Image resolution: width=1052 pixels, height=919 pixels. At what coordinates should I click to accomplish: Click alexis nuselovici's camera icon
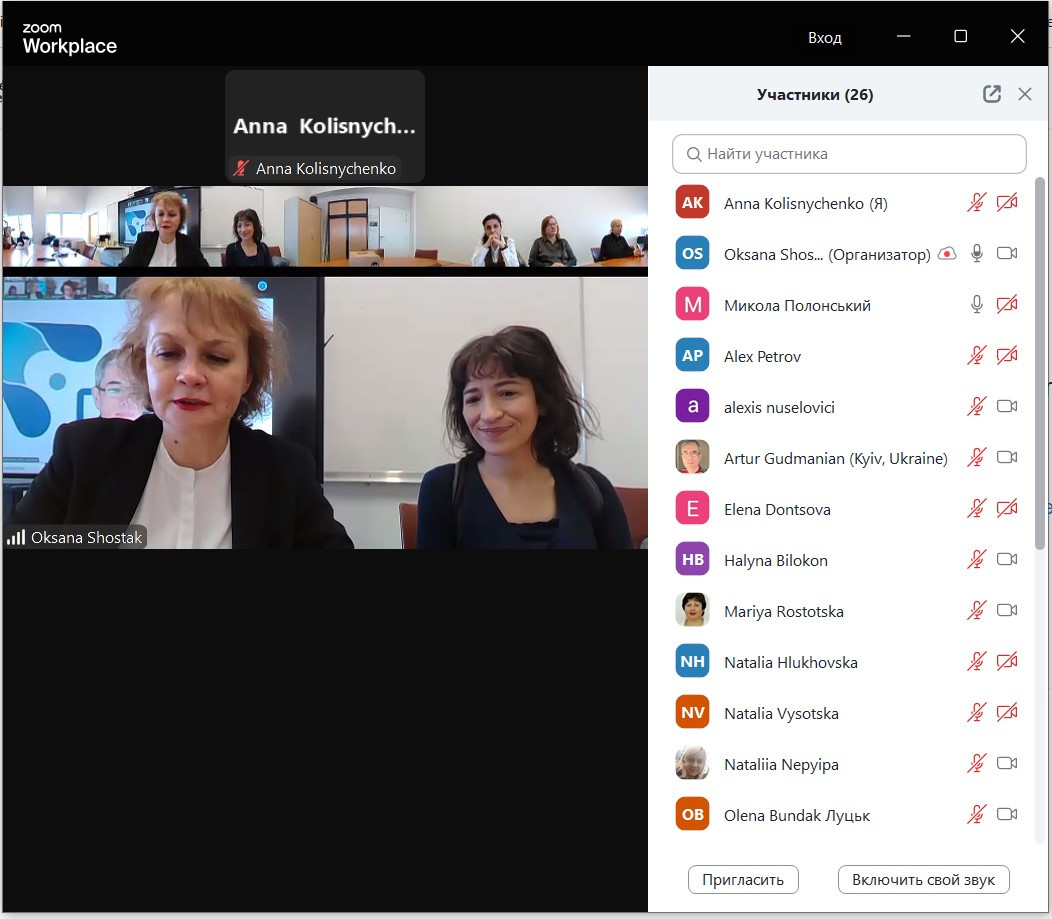(1006, 407)
